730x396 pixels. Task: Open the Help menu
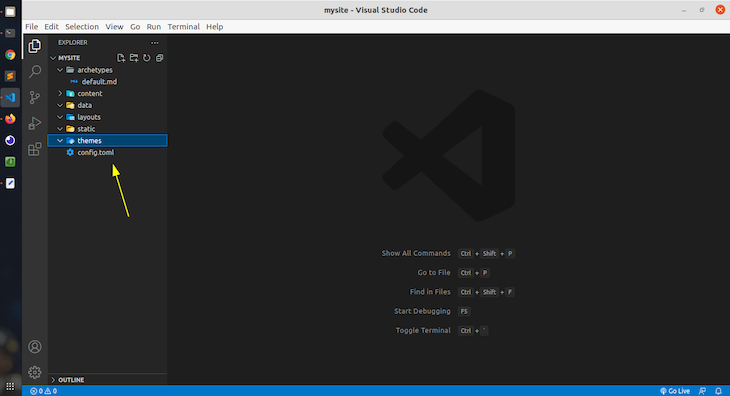click(x=215, y=27)
